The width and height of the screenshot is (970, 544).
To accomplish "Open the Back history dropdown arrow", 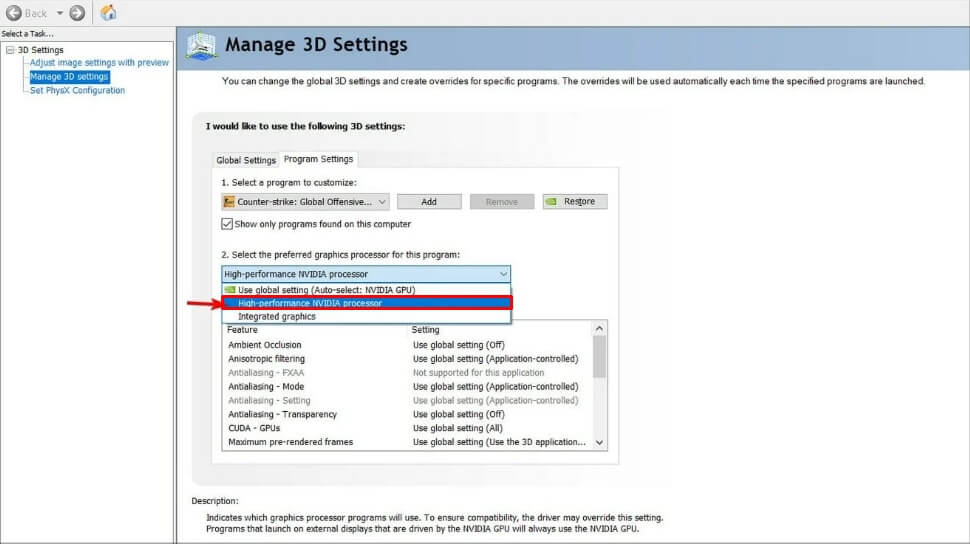I will point(60,13).
